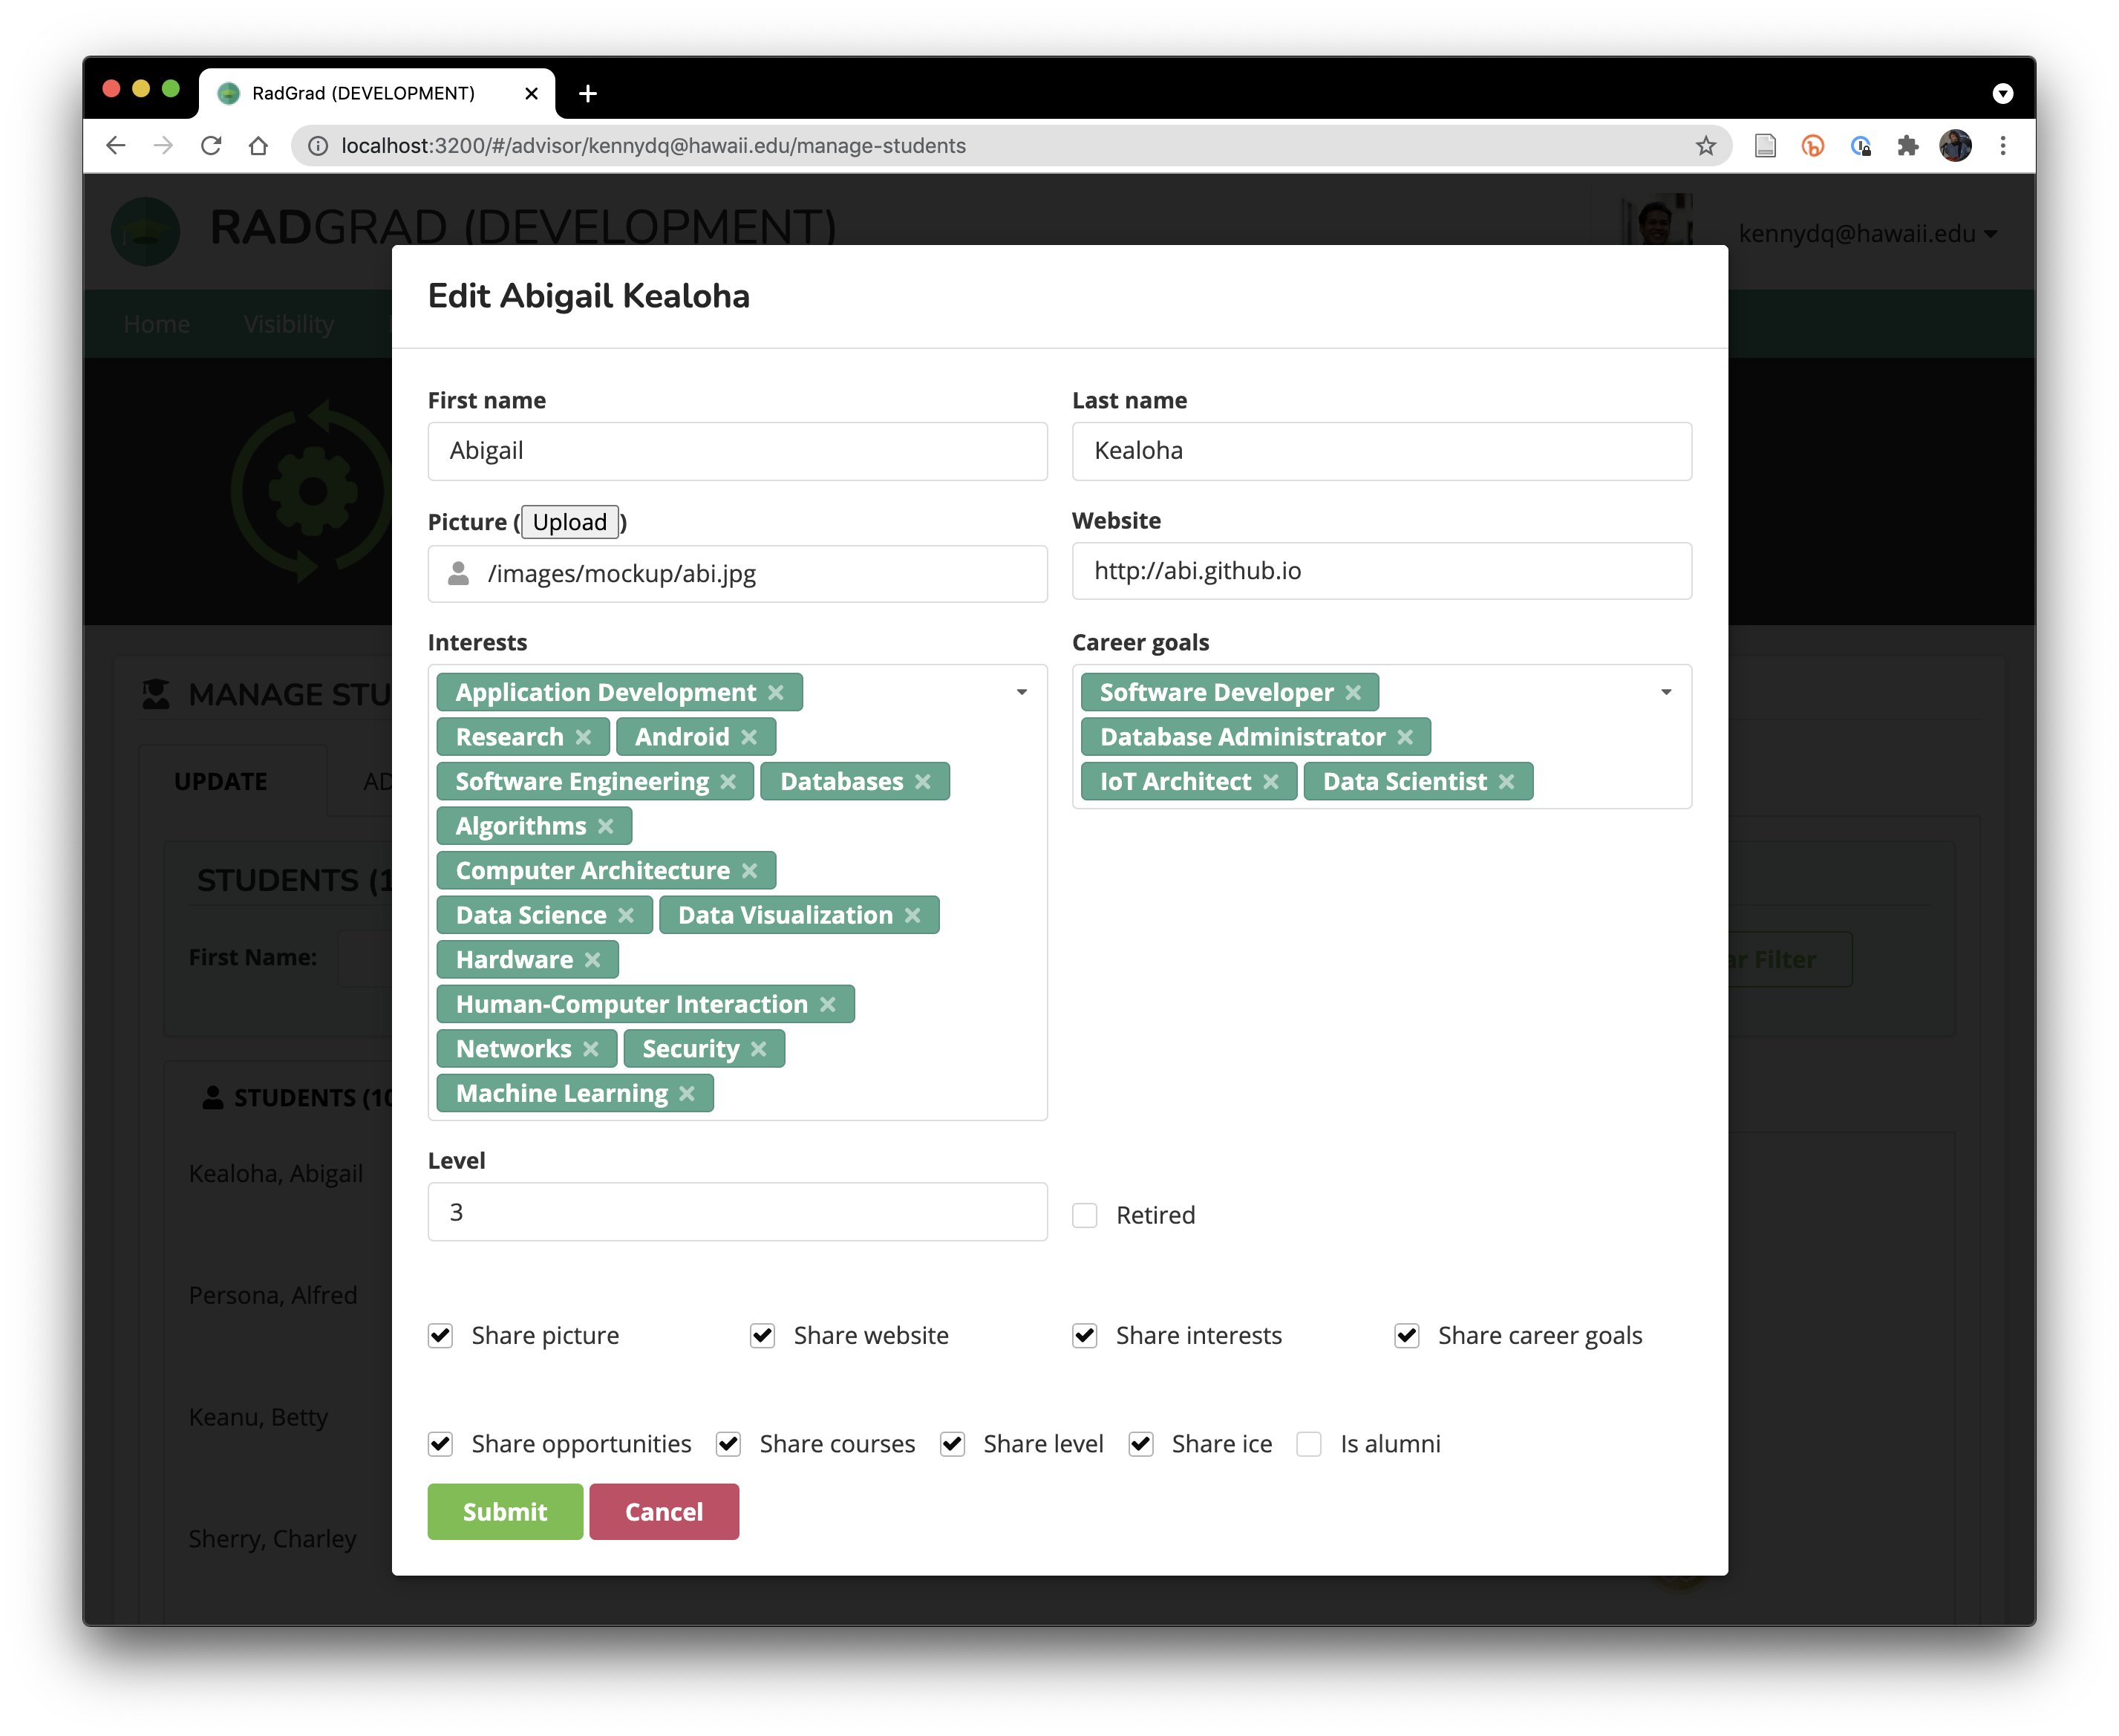Screen dimensions: 2119x1736
Task: Expand the Interests dropdown arrow
Action: (1022, 693)
